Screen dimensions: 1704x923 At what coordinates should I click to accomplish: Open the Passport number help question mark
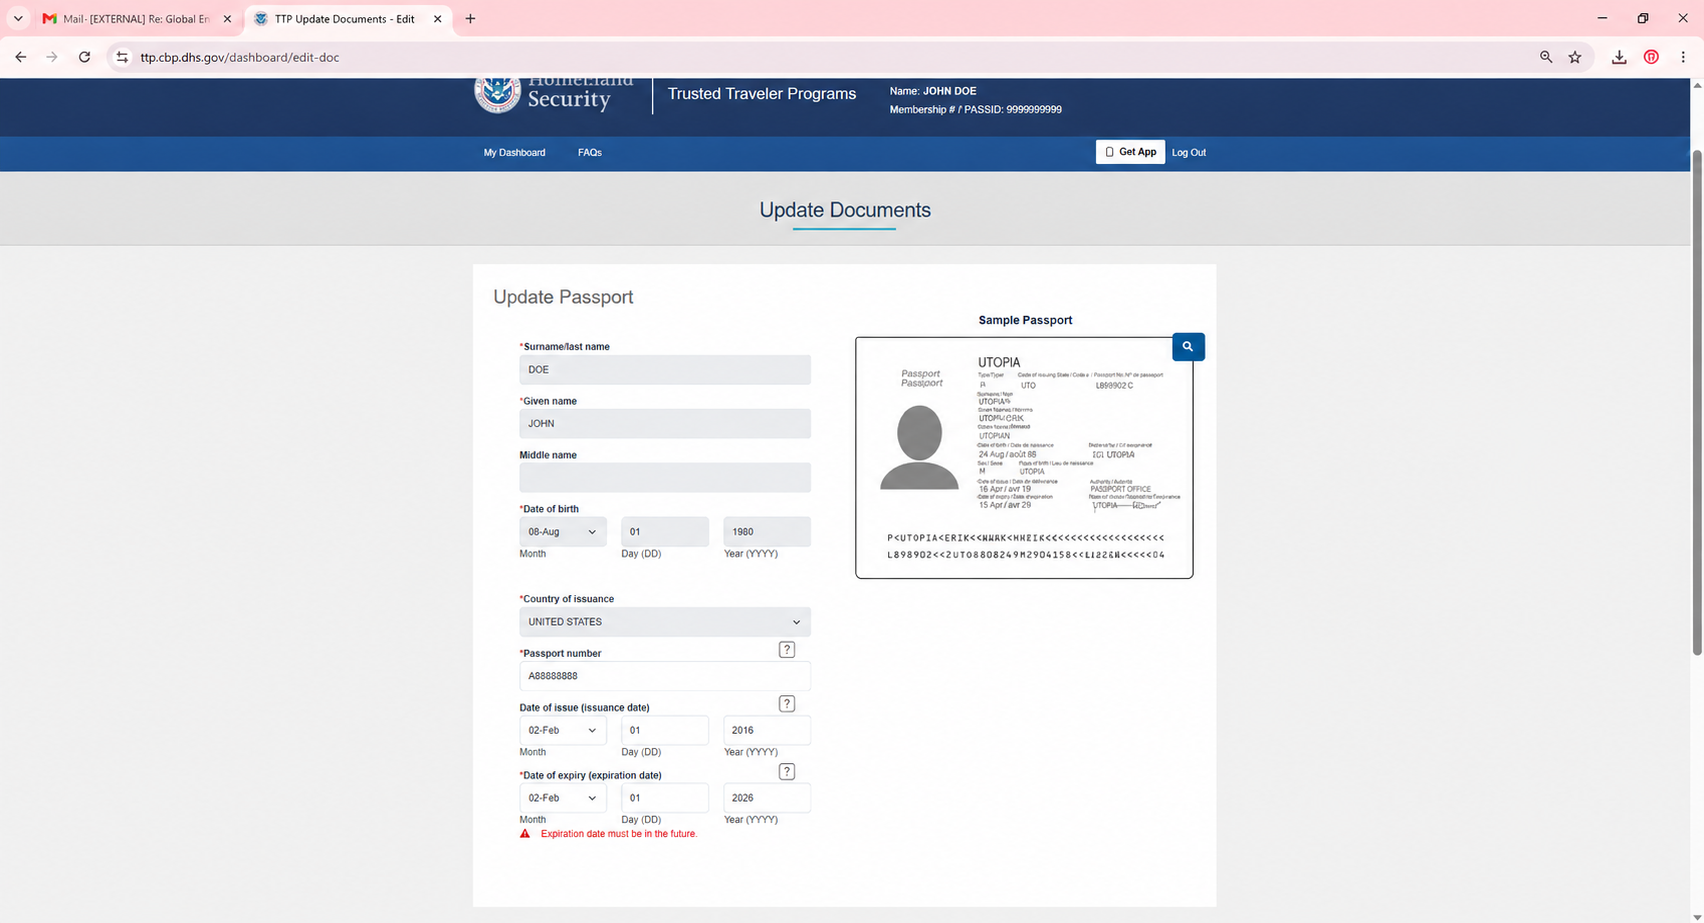click(787, 650)
